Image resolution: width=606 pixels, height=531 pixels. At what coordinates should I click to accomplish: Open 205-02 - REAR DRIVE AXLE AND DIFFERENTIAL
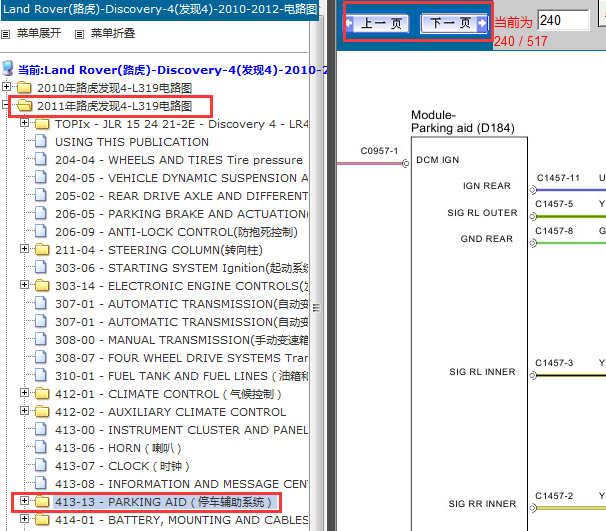[182, 196]
